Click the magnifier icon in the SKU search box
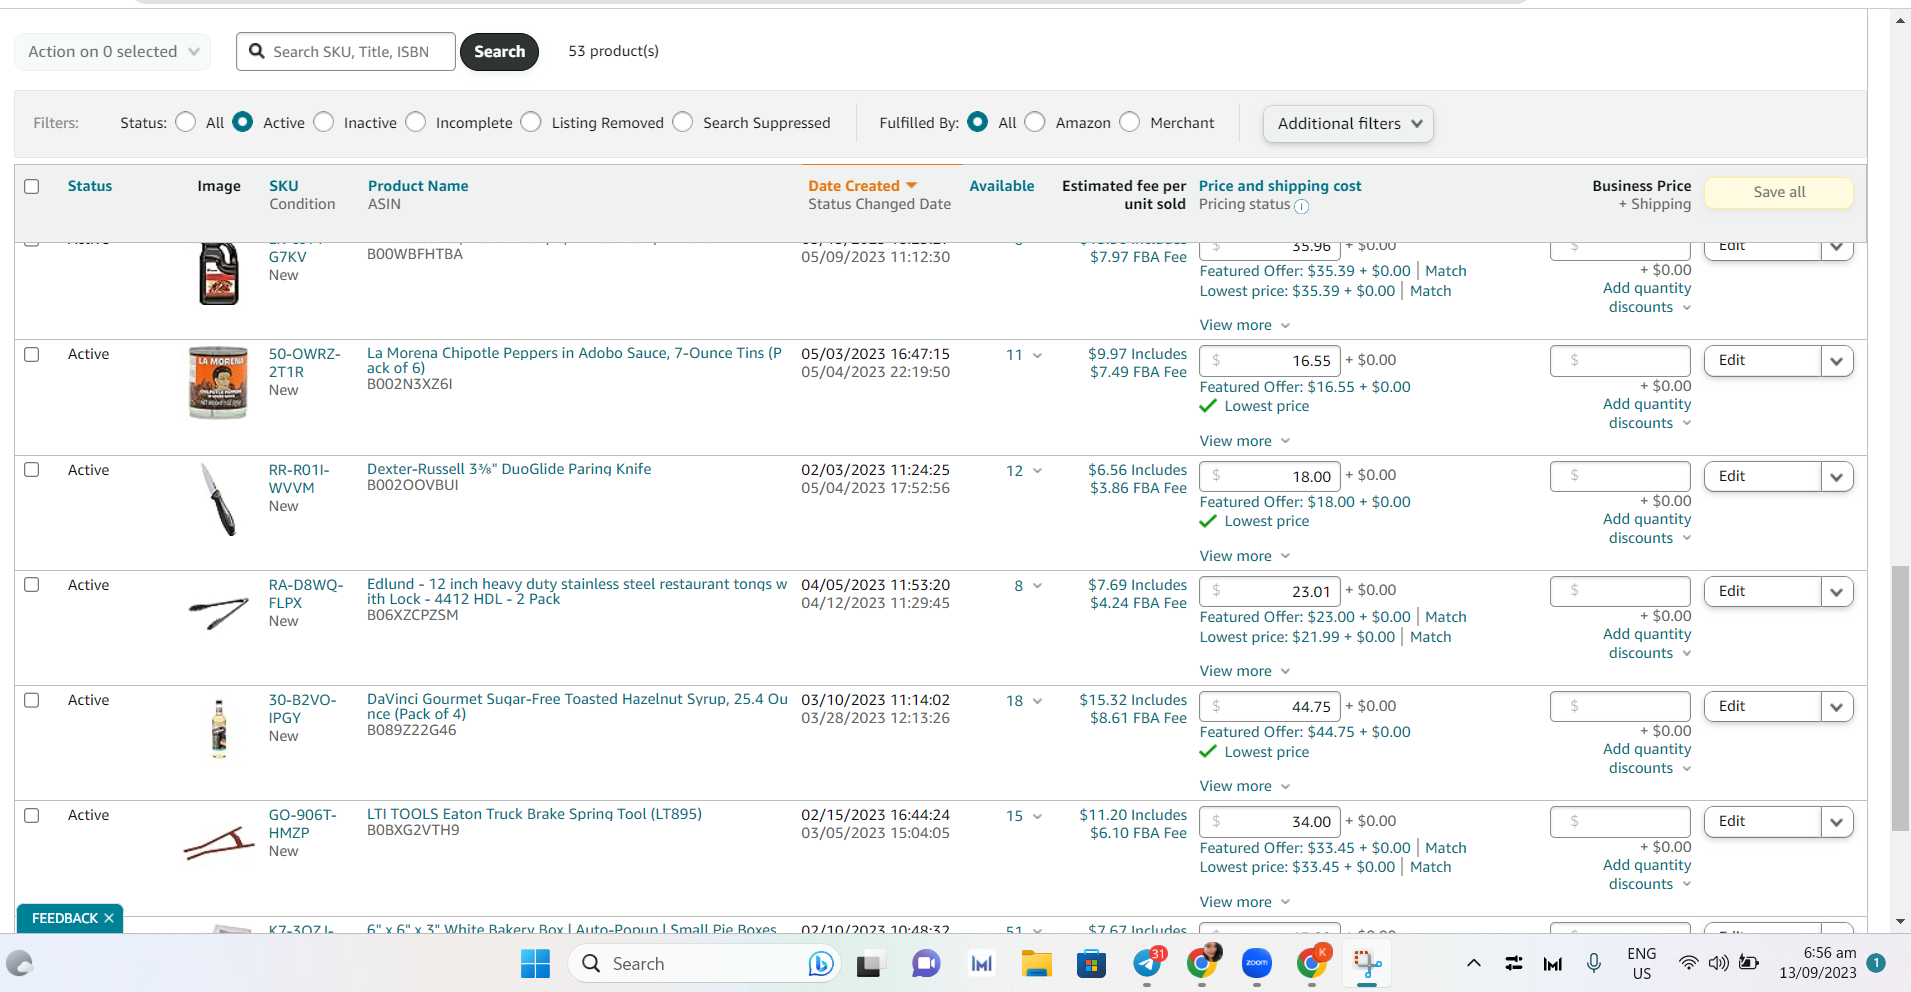The image size is (1911, 992). tap(257, 51)
